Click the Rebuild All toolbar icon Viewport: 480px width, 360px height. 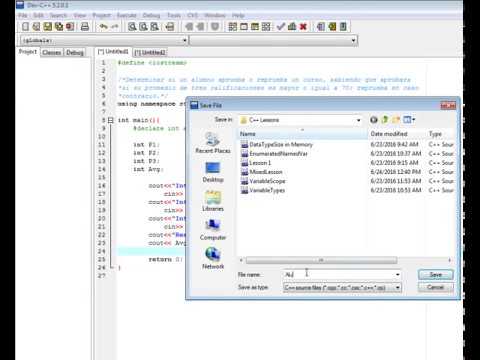pos(266,27)
